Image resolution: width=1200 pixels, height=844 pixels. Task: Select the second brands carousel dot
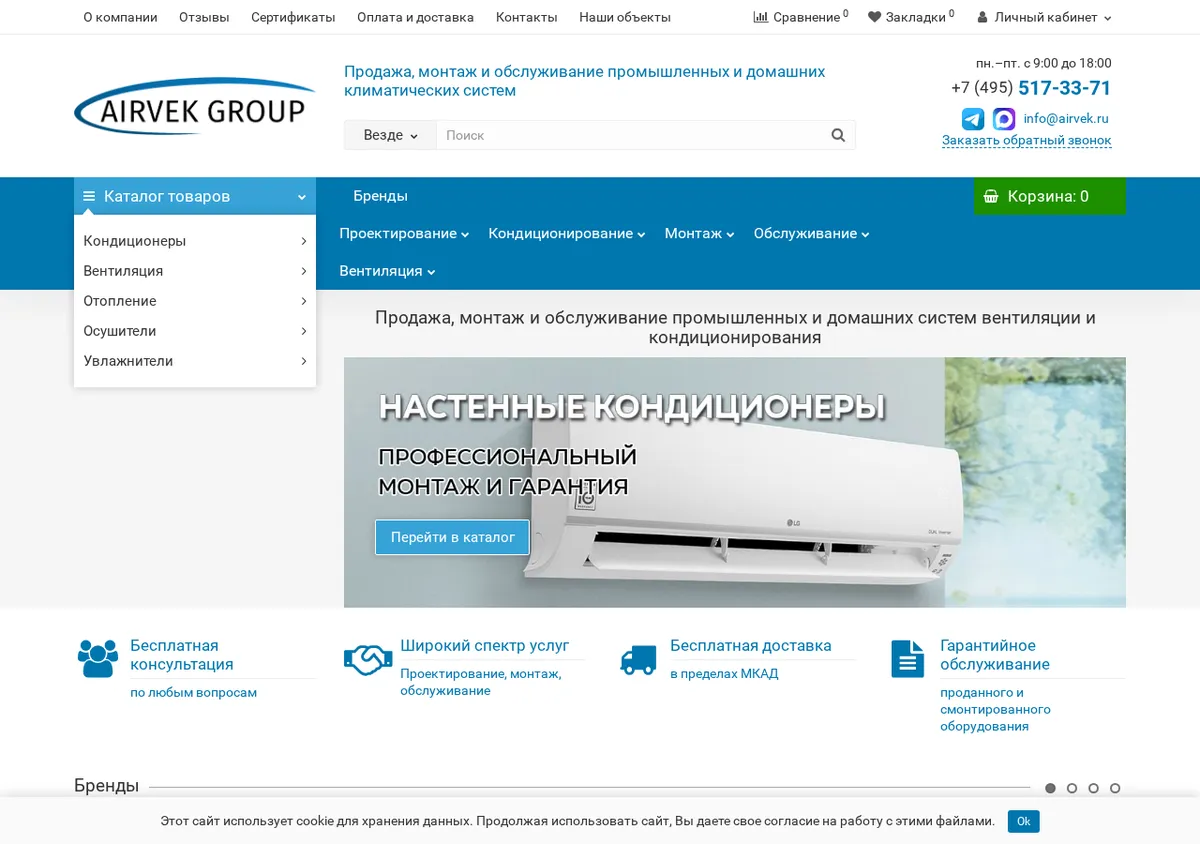[x=1072, y=788]
